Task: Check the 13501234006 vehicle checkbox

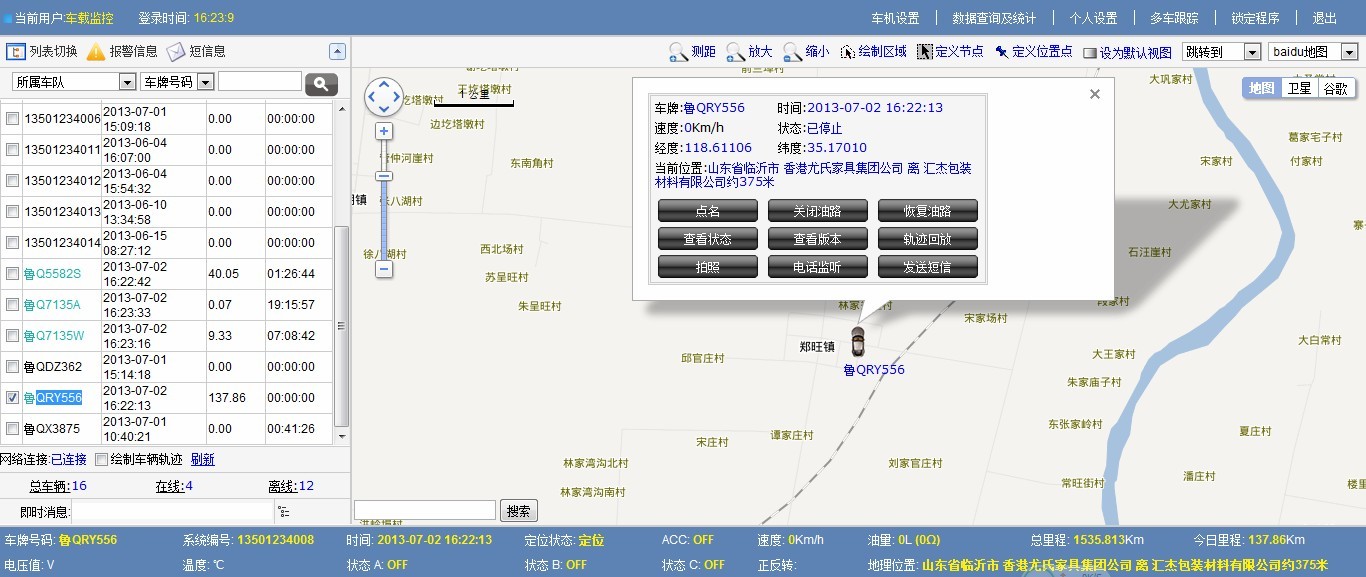Action: point(10,118)
